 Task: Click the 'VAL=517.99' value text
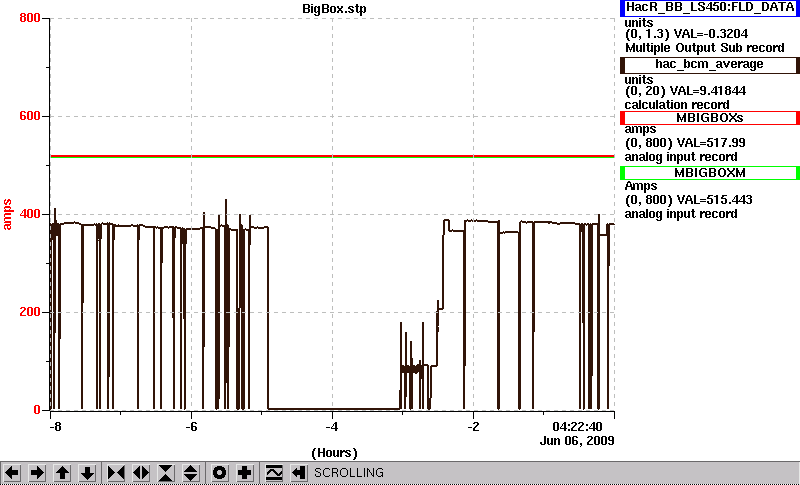click(x=709, y=143)
